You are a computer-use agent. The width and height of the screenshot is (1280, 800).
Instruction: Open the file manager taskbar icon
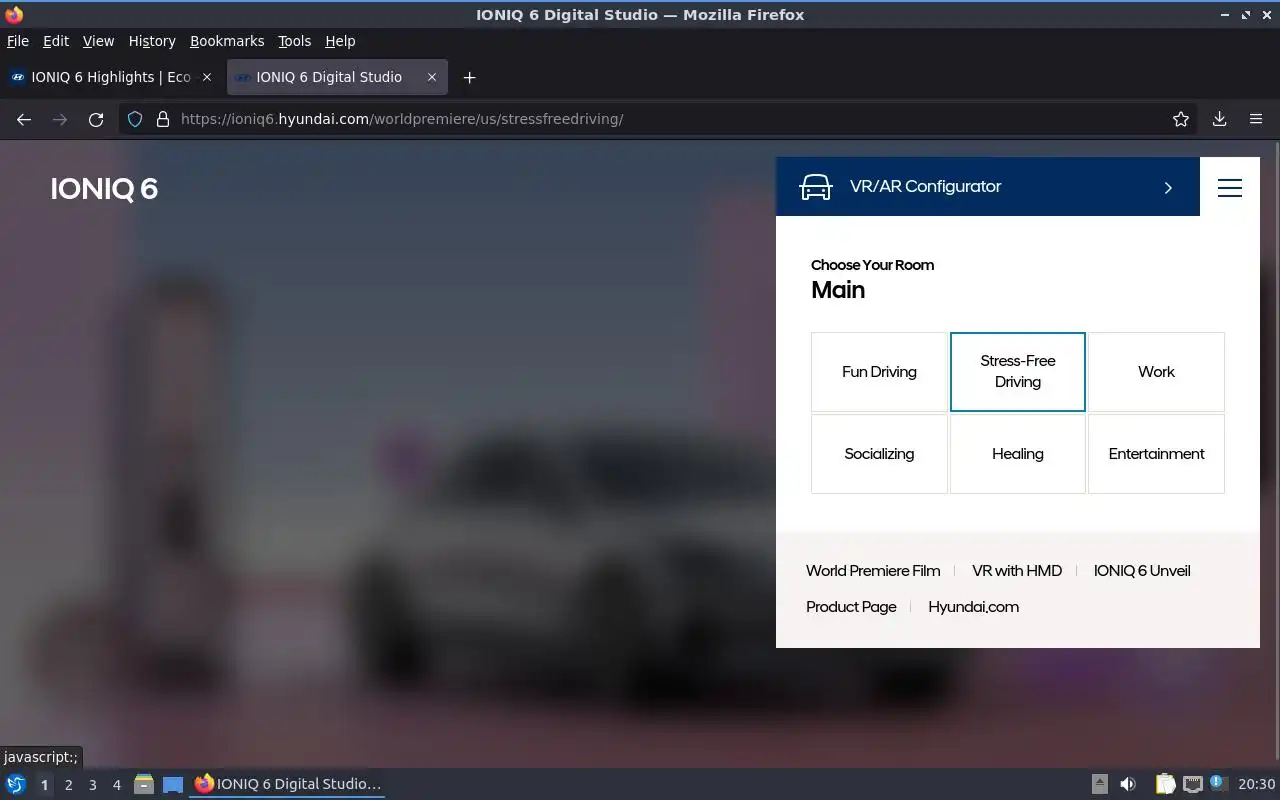[x=144, y=784]
